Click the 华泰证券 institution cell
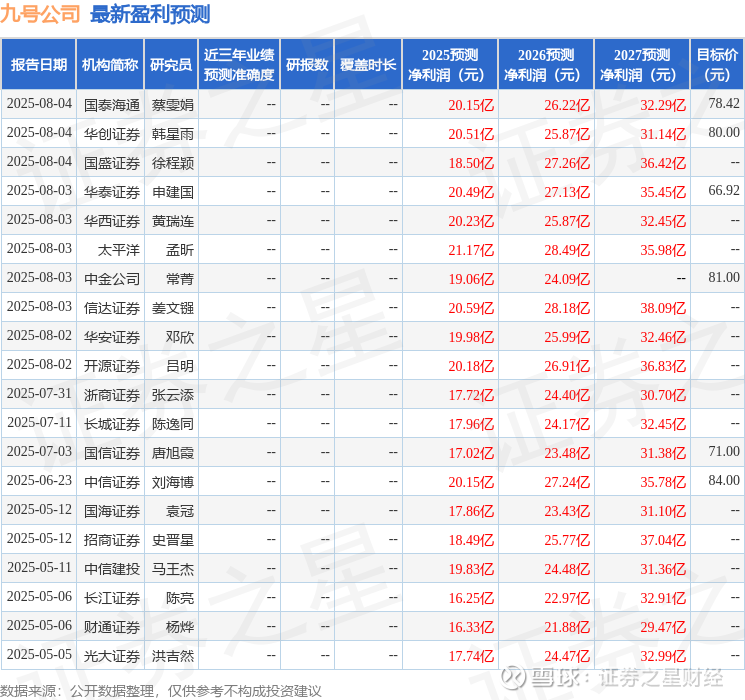Image resolution: width=745 pixels, height=700 pixels. pos(112,192)
